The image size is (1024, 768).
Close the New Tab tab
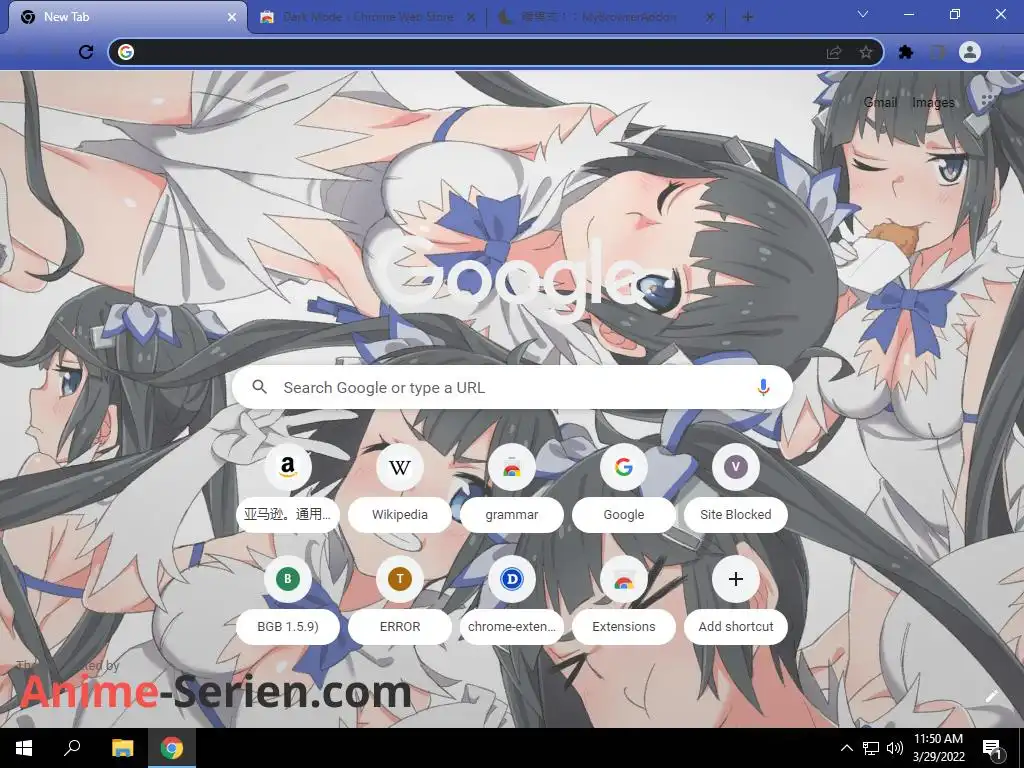pos(231,17)
